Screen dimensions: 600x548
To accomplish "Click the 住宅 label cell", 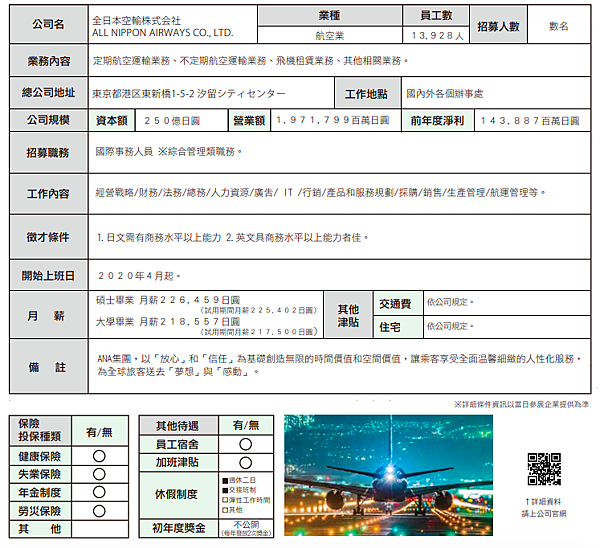I will [398, 327].
